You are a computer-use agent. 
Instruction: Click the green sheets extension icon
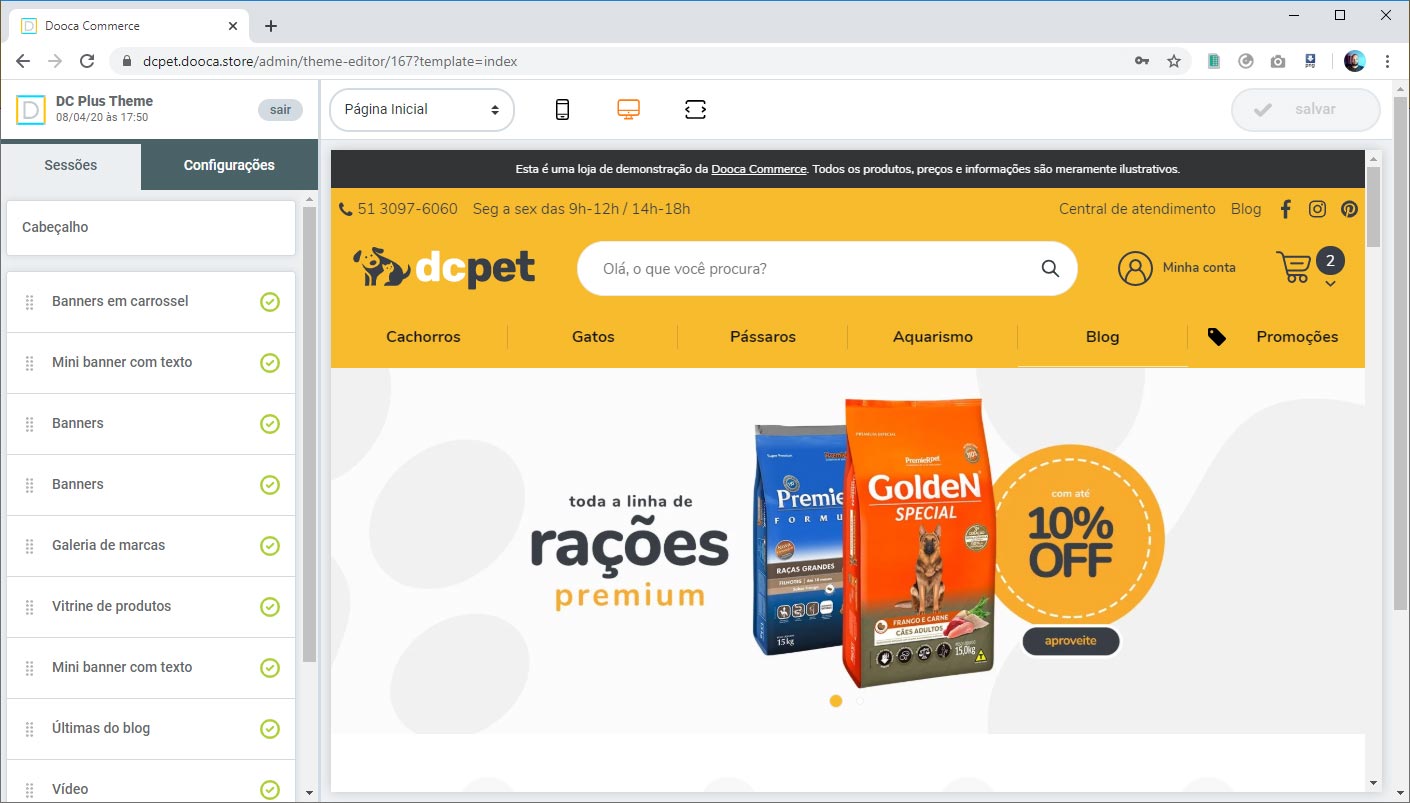click(1214, 61)
